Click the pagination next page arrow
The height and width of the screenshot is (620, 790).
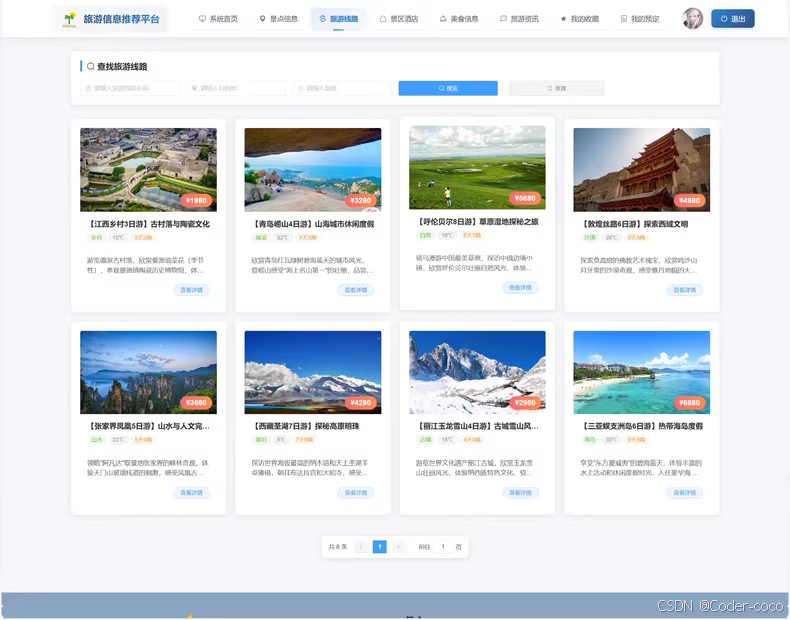(398, 547)
